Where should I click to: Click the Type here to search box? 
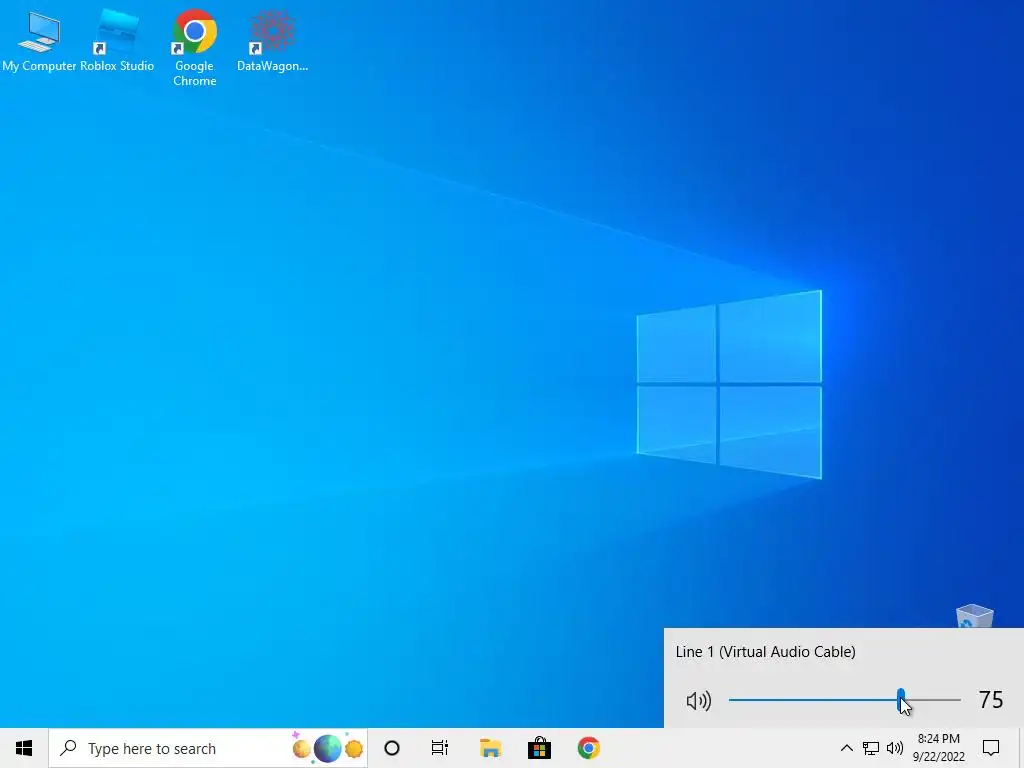click(208, 748)
